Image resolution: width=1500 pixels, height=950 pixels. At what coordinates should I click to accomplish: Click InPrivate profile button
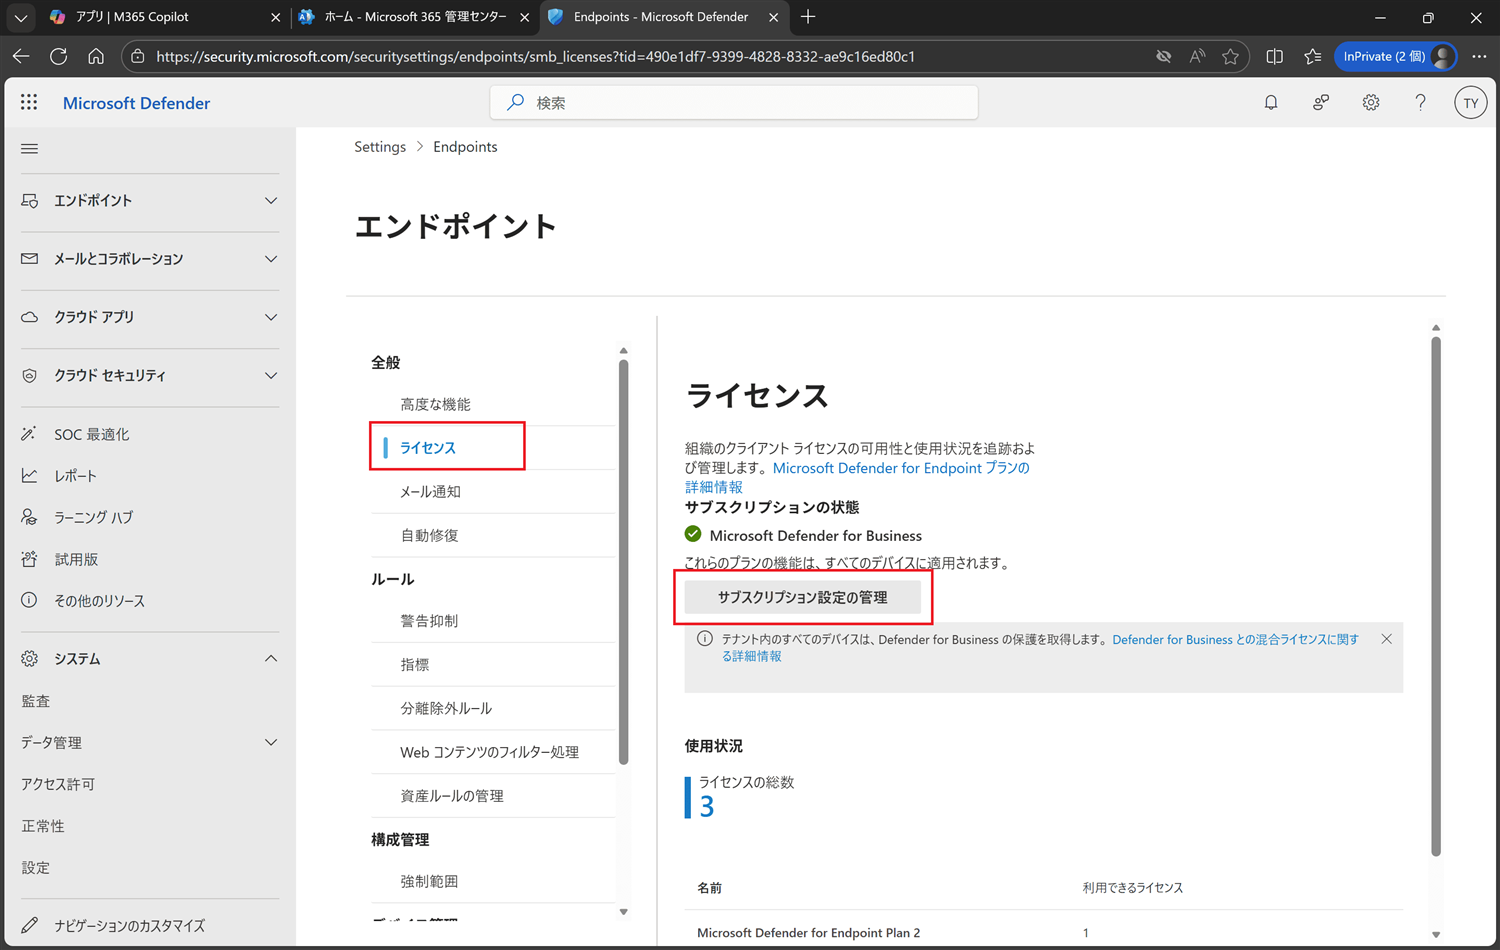coord(1396,57)
